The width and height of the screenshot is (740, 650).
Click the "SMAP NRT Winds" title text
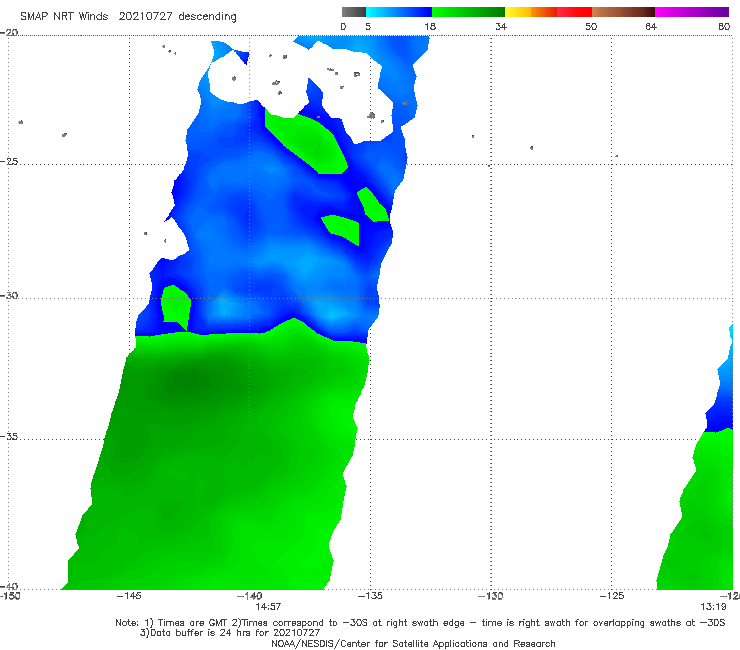[x=64, y=16]
